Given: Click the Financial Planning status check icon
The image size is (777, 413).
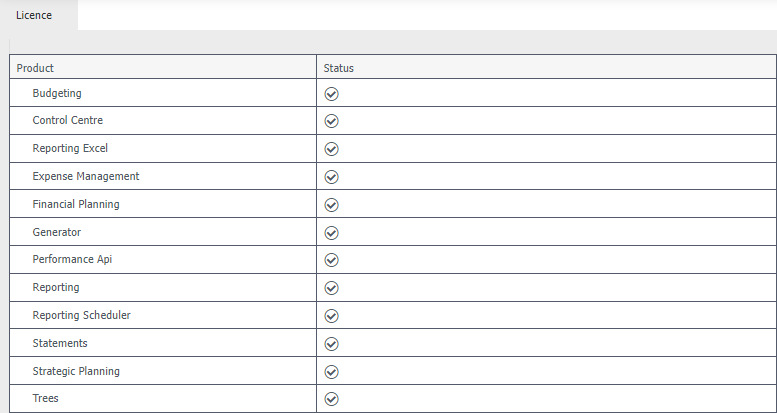Looking at the screenshot, I should 332,205.
